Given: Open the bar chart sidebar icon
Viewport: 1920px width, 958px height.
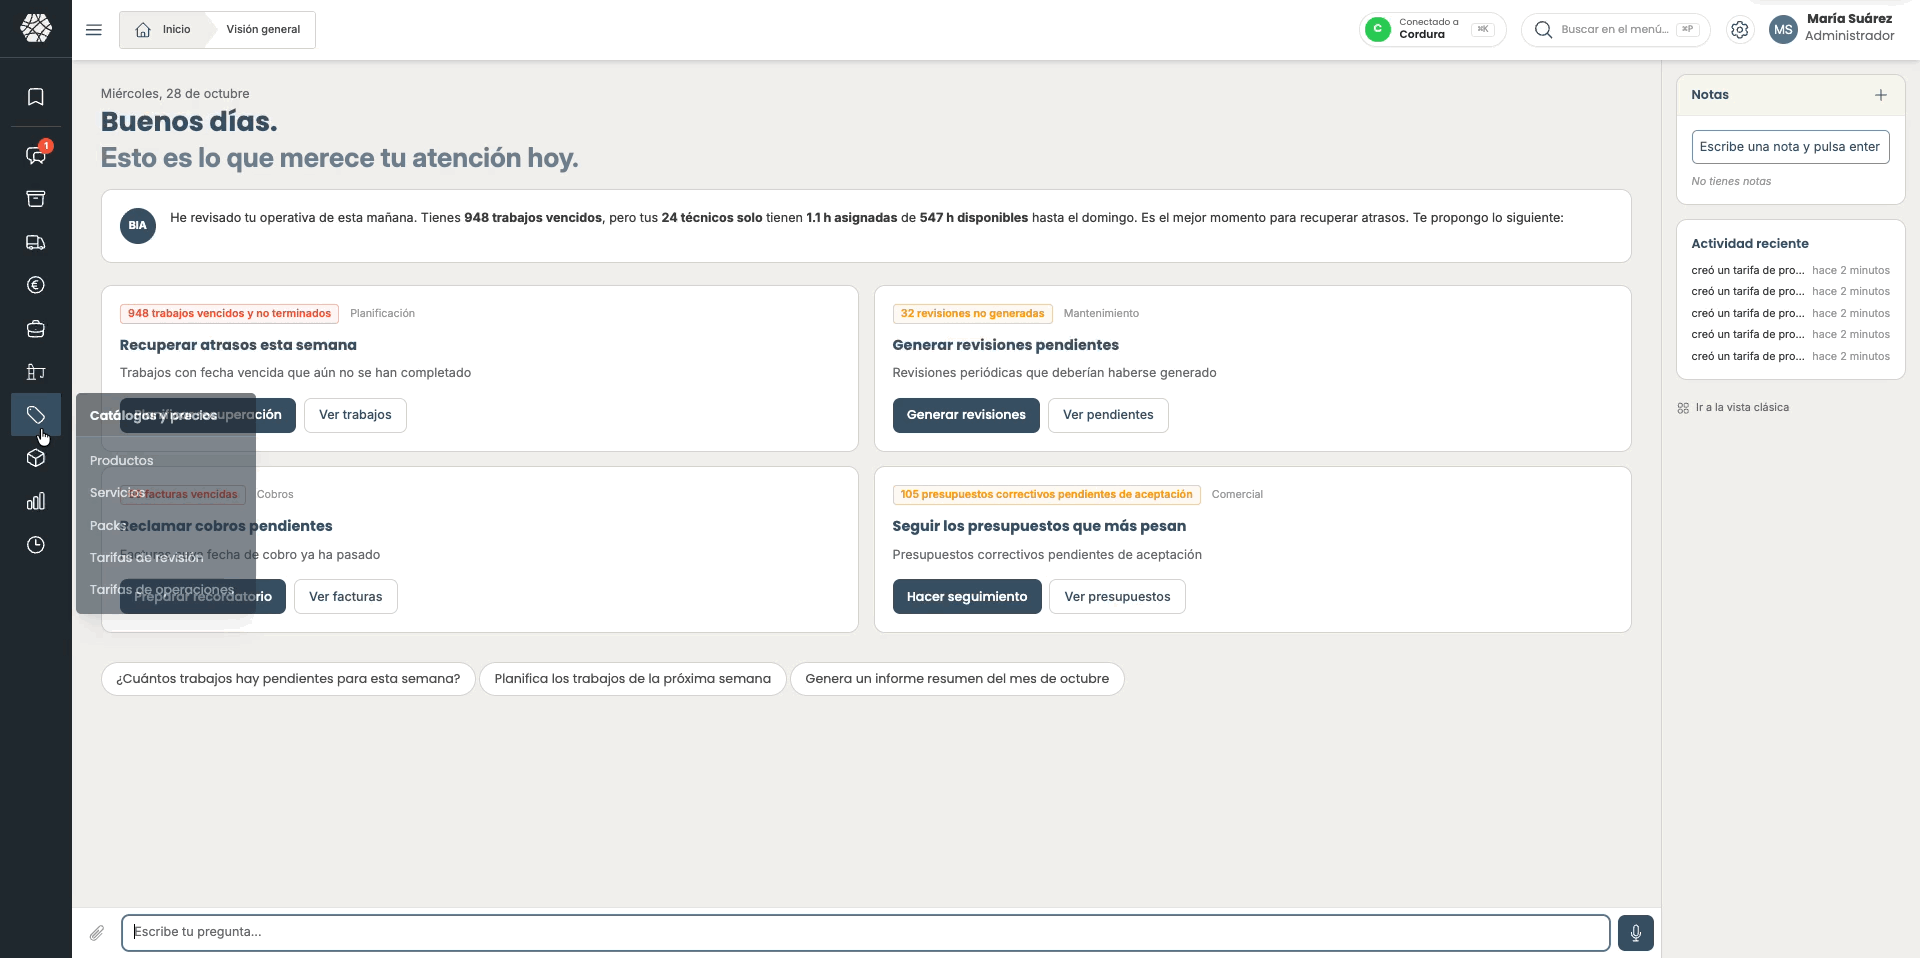Looking at the screenshot, I should pos(36,501).
